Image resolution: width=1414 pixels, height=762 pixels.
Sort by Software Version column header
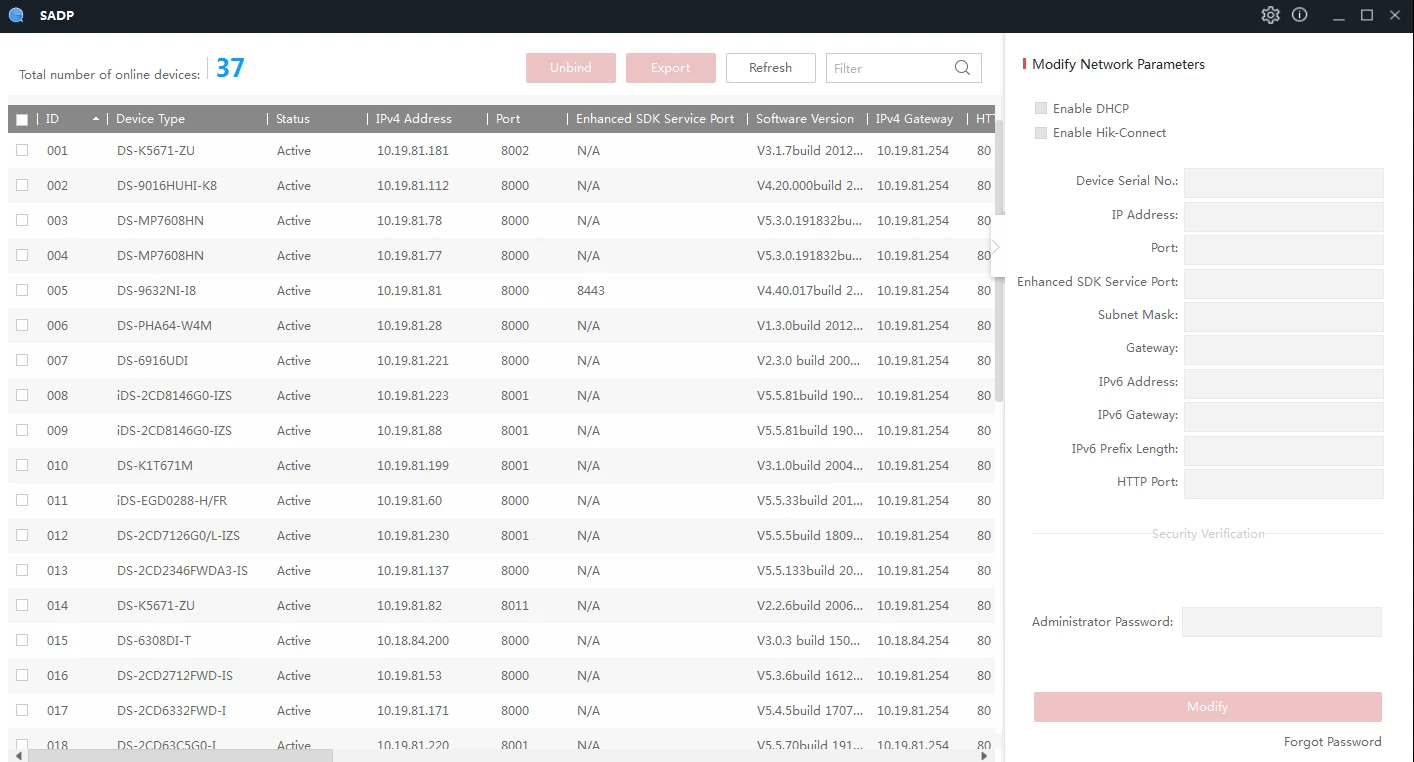point(804,119)
